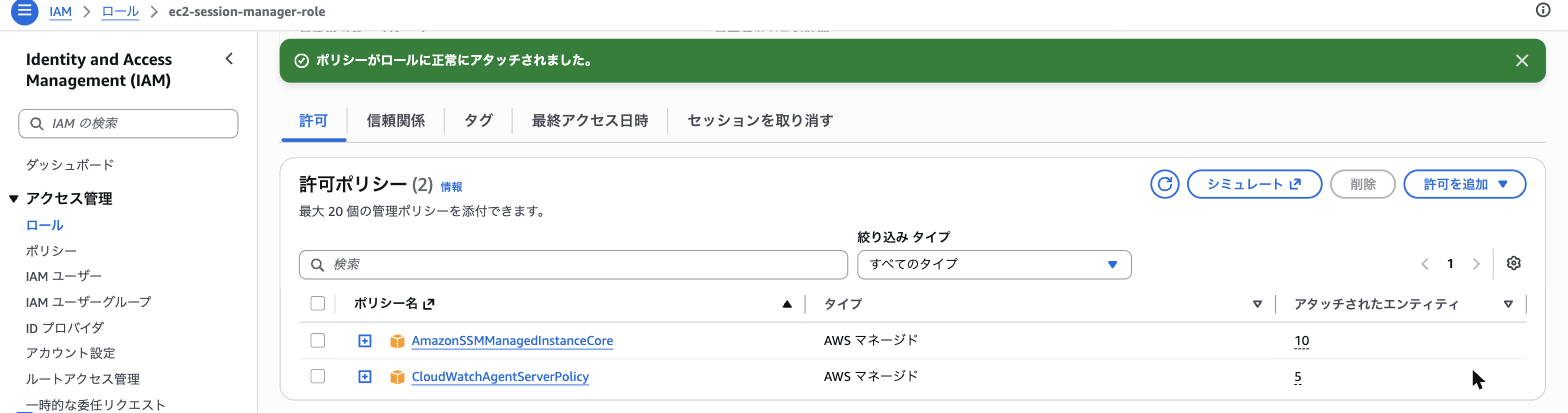Click the IAM breadcrumb link
The height and width of the screenshot is (413, 1568).
click(x=61, y=11)
